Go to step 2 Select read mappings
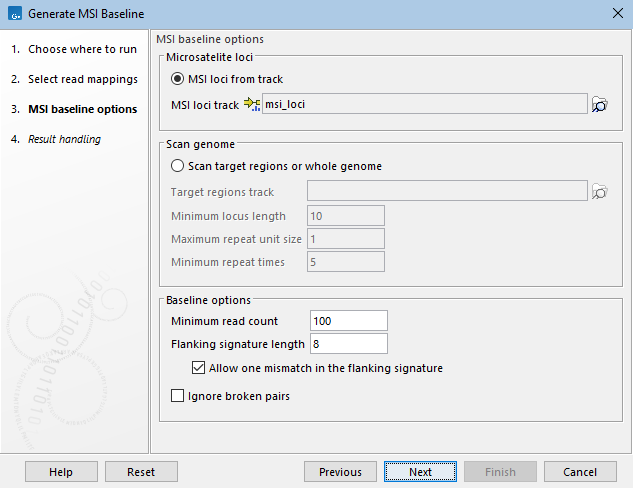Image resolution: width=633 pixels, height=488 pixels. tap(74, 79)
